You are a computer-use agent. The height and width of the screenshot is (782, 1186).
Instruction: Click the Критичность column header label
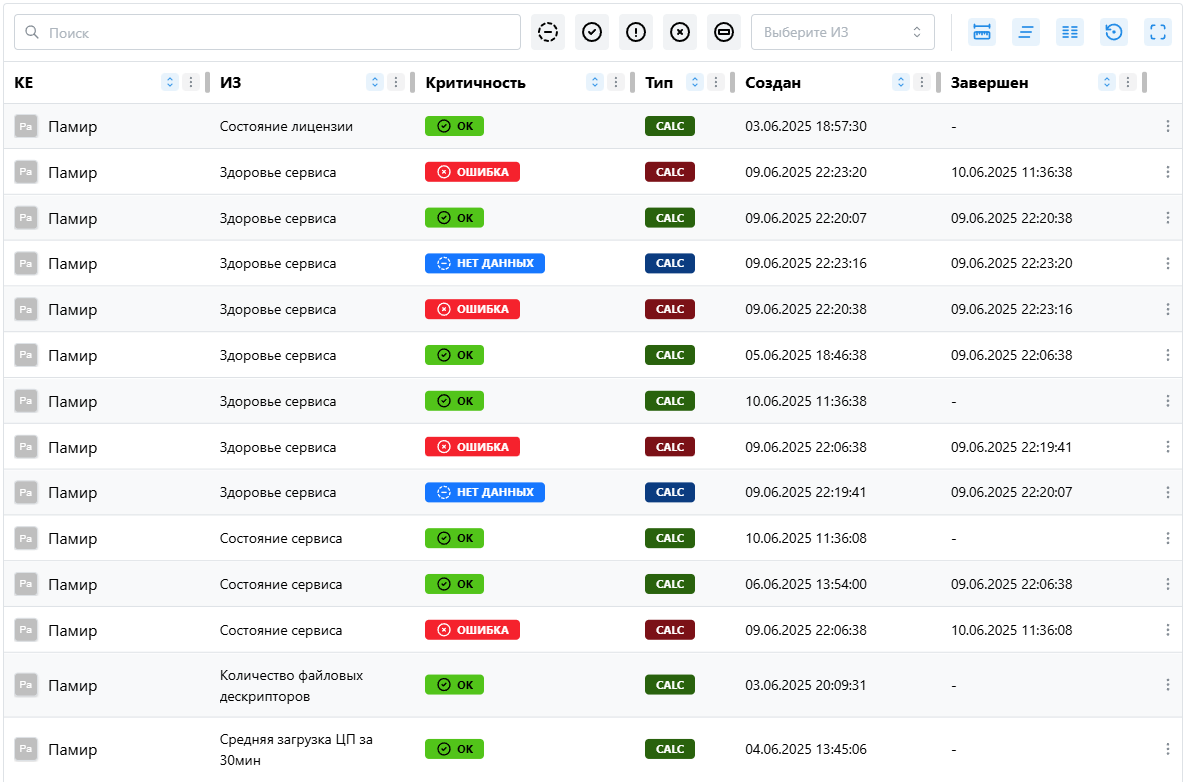(x=475, y=82)
